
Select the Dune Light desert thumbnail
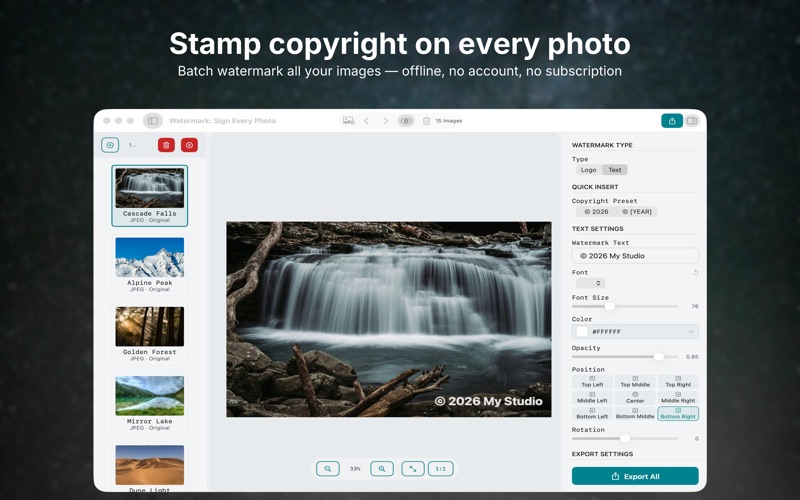[149, 467]
